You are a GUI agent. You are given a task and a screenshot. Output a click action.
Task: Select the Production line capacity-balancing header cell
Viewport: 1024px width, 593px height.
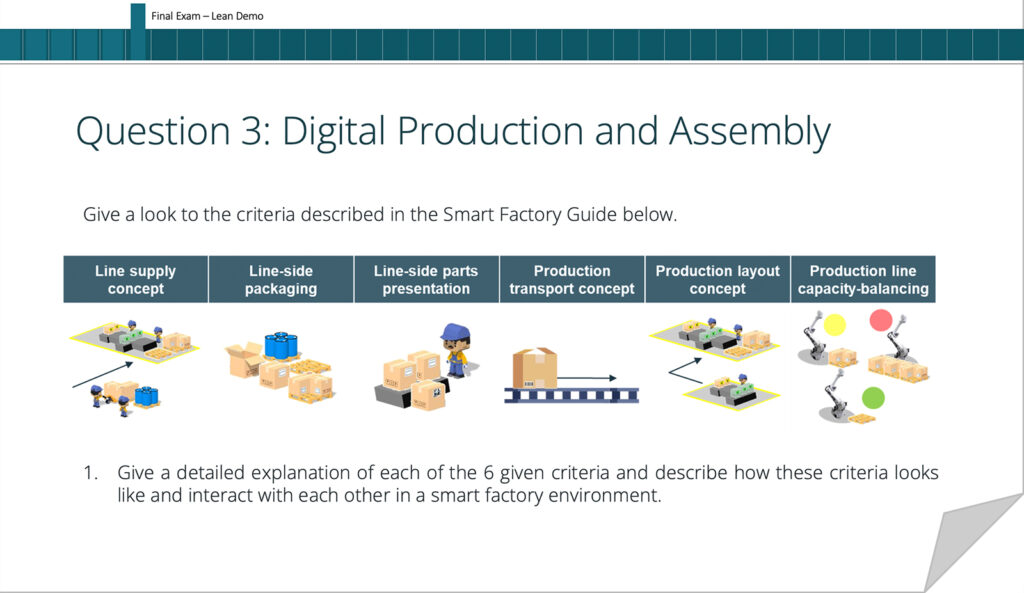coord(863,280)
